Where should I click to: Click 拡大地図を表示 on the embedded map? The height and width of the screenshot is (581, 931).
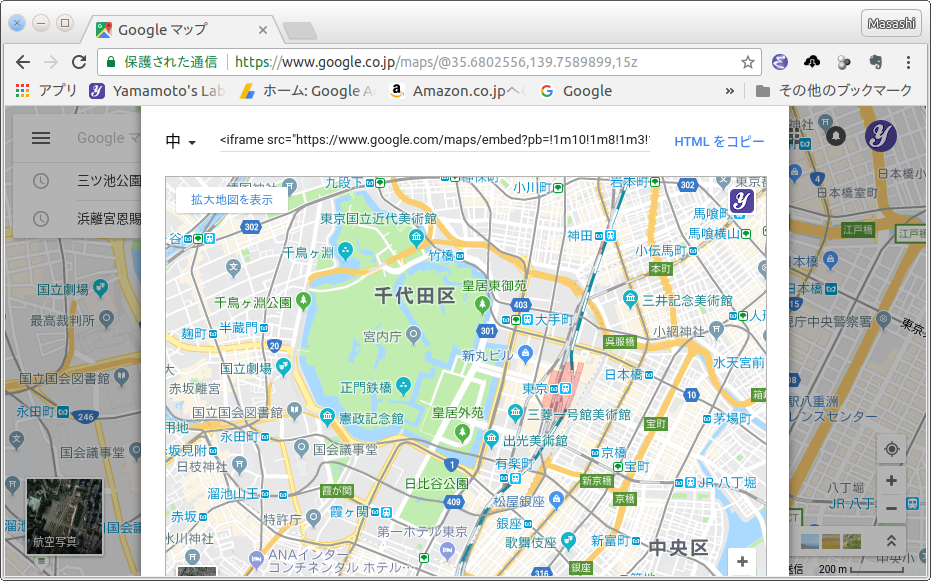click(232, 199)
